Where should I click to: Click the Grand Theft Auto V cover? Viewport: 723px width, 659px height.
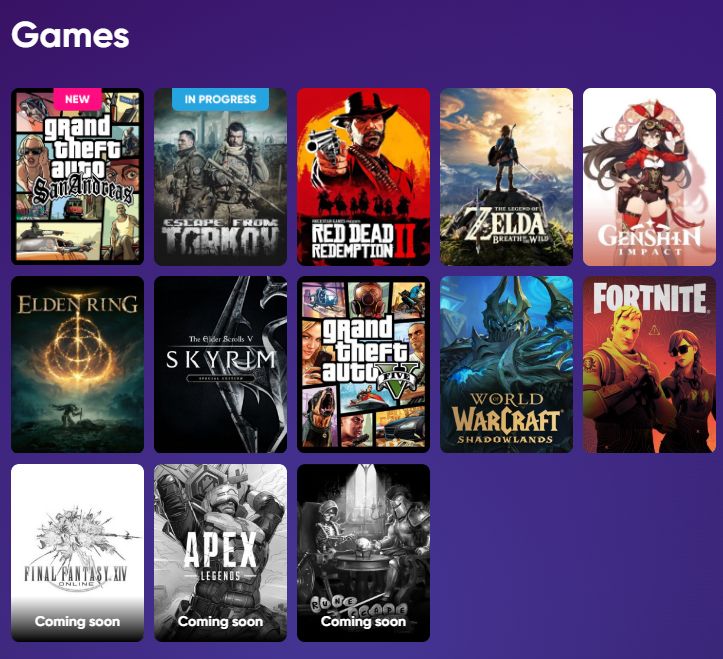[x=363, y=364]
